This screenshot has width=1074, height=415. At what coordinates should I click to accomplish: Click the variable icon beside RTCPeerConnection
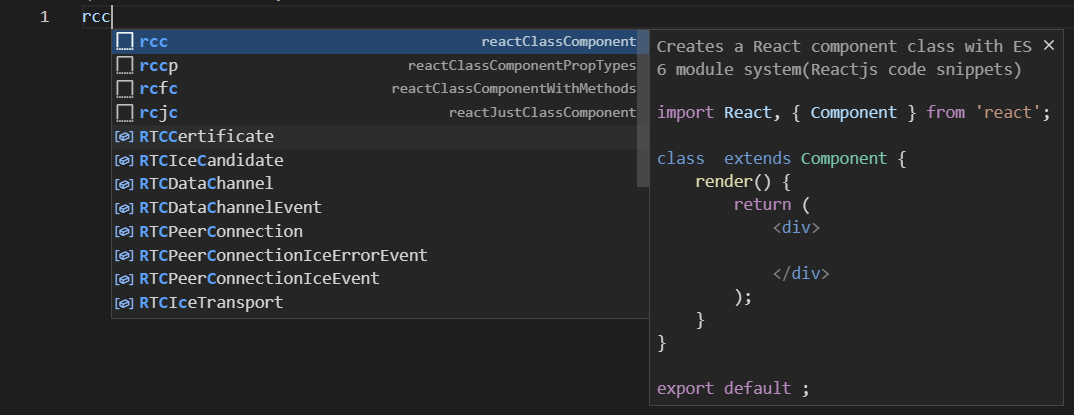125,231
